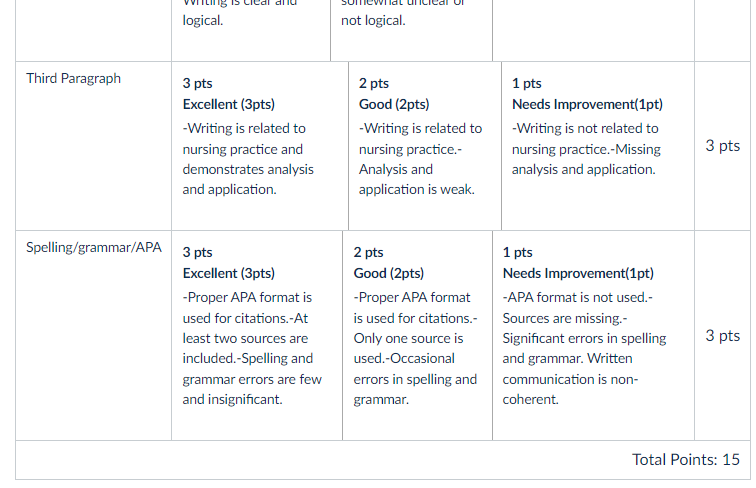The image size is (756, 488).
Task: Pick Spelling/grammar/APA Needs Improvement(1pt) rating
Action: point(594,335)
